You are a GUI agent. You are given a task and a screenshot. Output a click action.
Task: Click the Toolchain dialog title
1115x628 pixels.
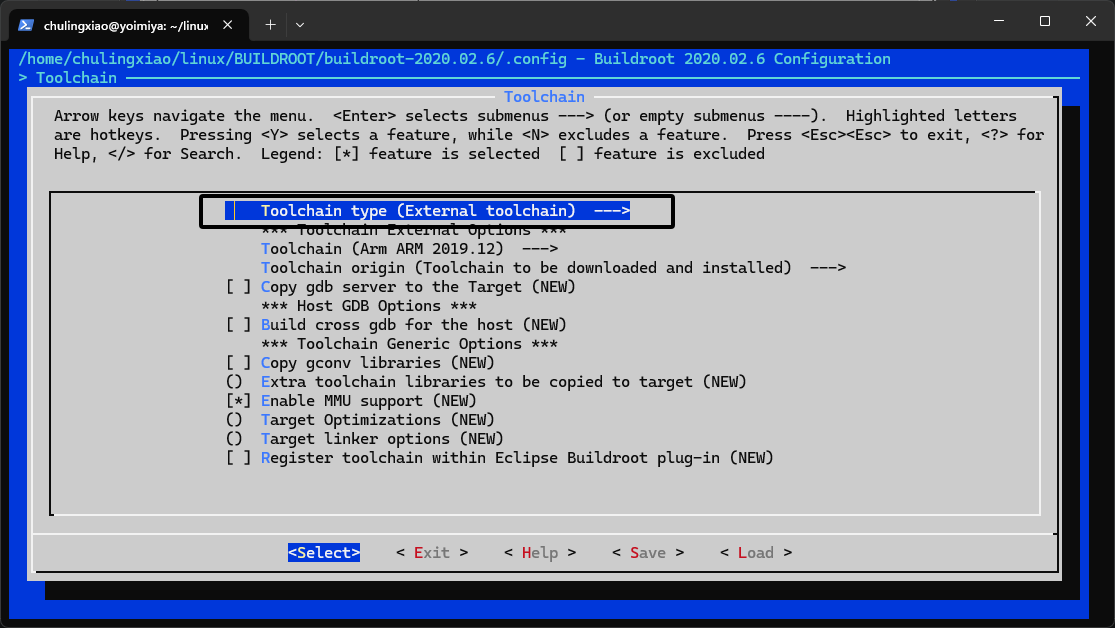tap(545, 97)
